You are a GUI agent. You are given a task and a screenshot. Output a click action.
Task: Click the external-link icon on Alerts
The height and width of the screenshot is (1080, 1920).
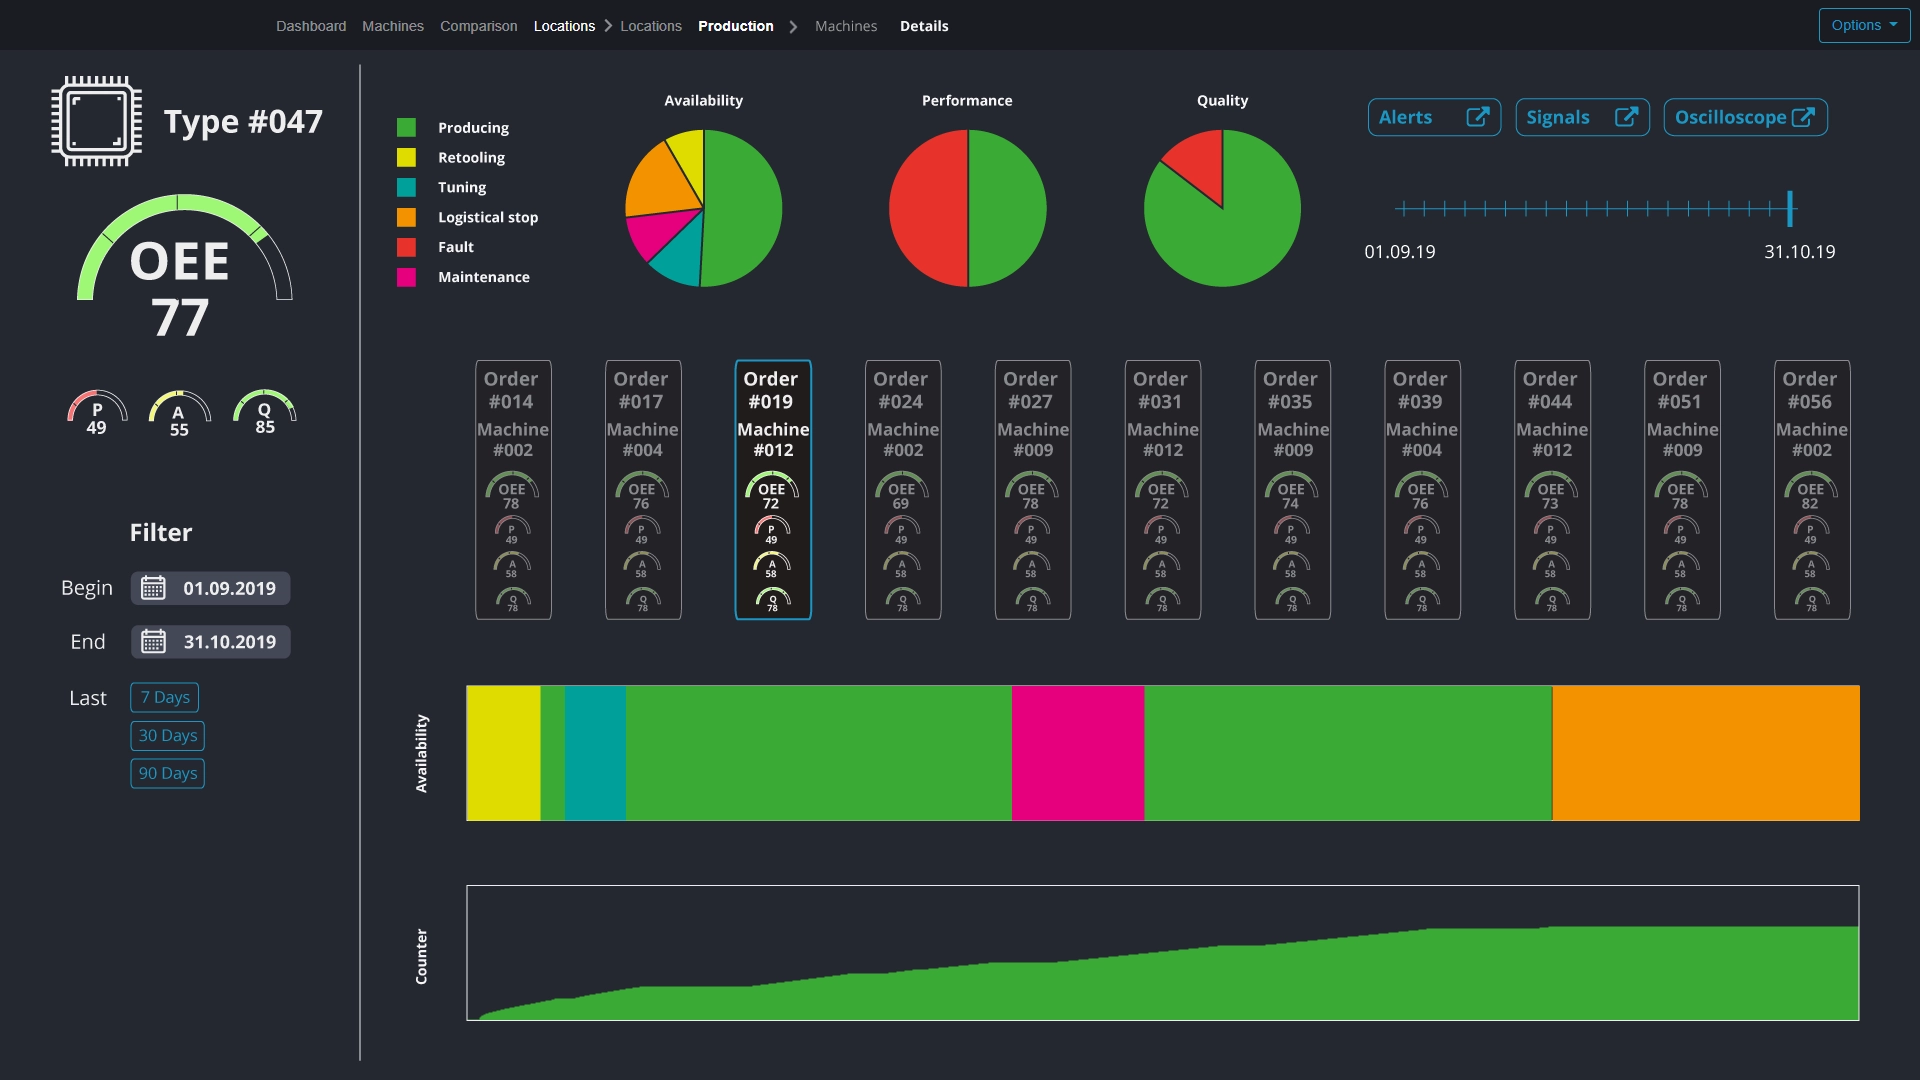[1477, 117]
